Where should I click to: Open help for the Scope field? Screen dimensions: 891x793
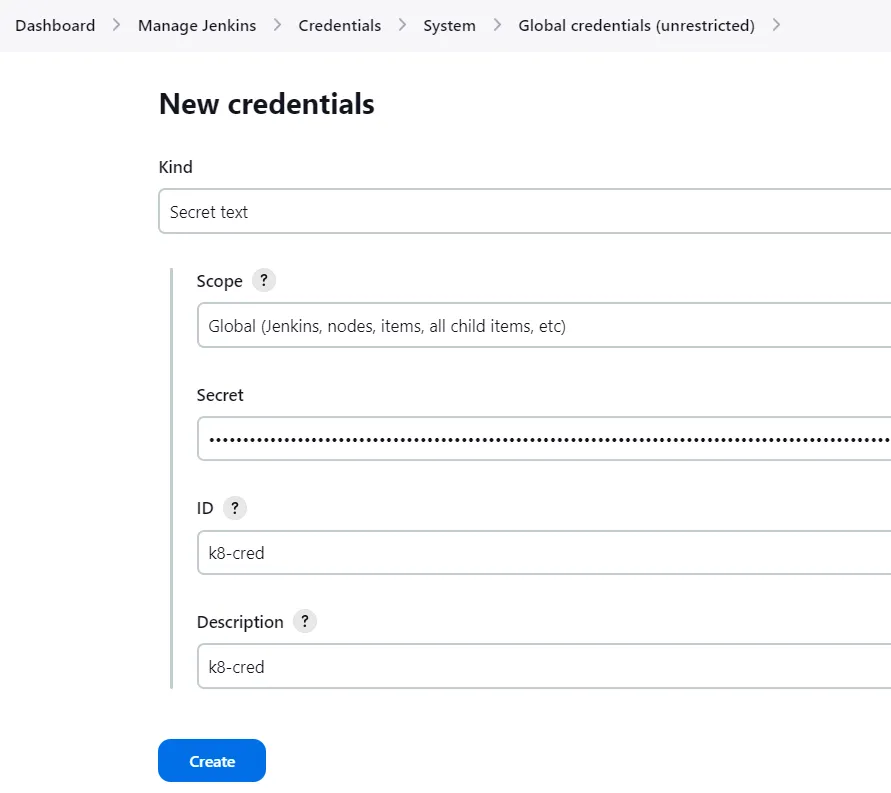[x=263, y=281]
